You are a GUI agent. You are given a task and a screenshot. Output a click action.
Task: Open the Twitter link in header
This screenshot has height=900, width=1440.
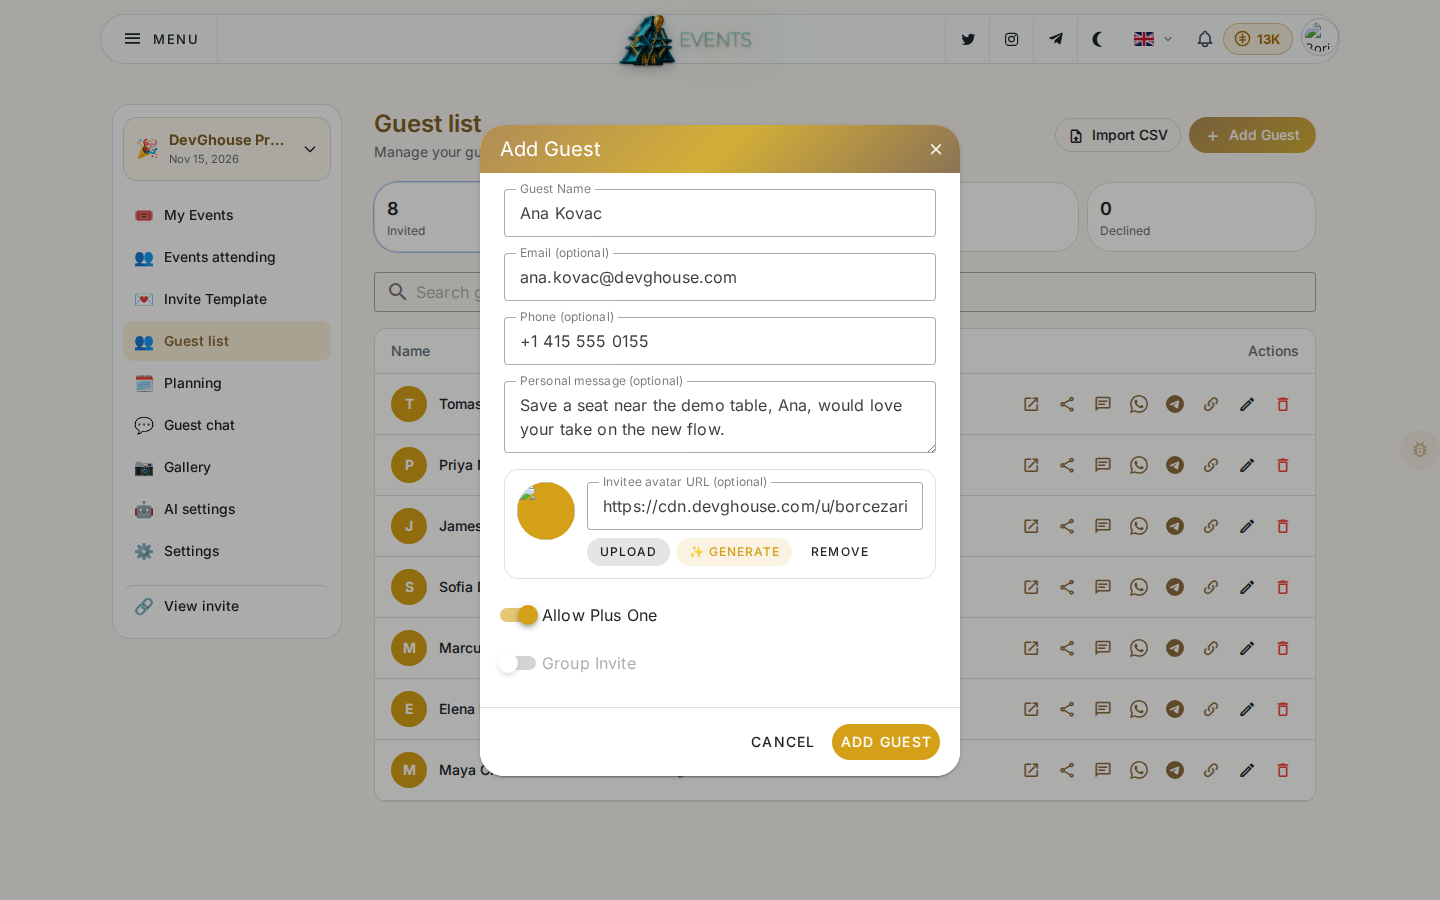pyautogui.click(x=968, y=39)
